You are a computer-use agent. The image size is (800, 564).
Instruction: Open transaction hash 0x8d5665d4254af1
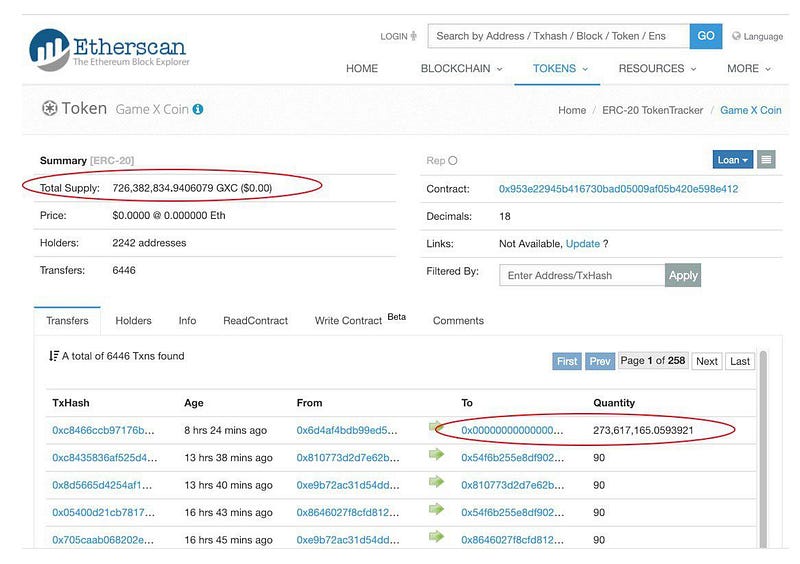[102, 485]
